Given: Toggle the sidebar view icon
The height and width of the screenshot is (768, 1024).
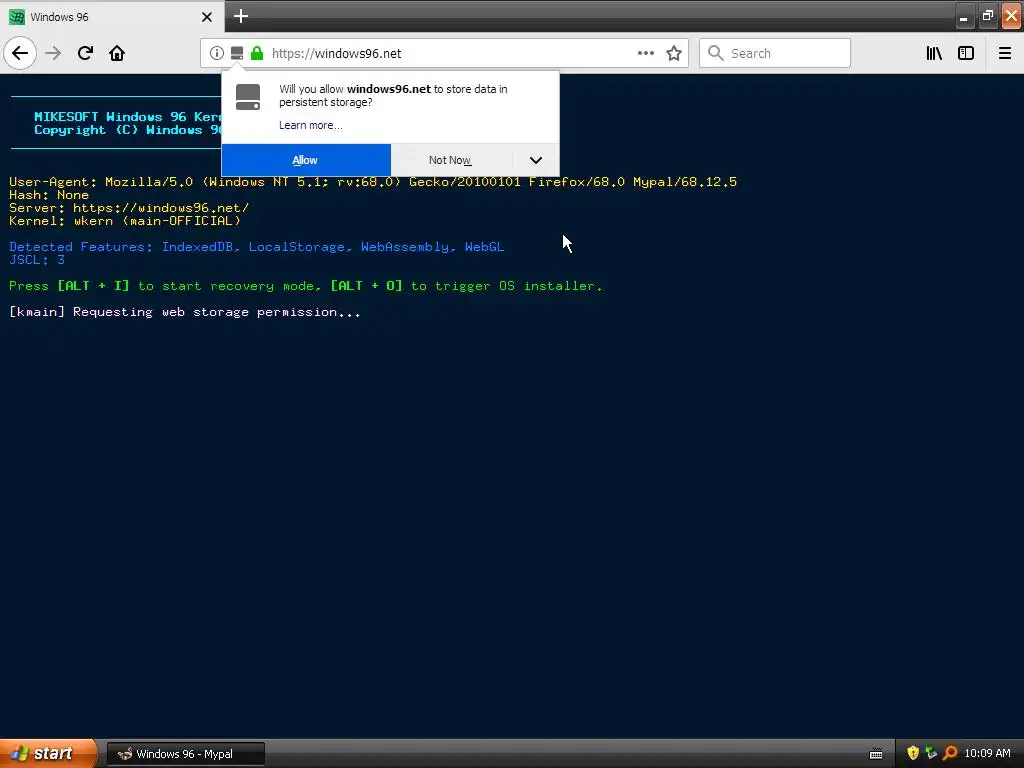Looking at the screenshot, I should click(966, 54).
